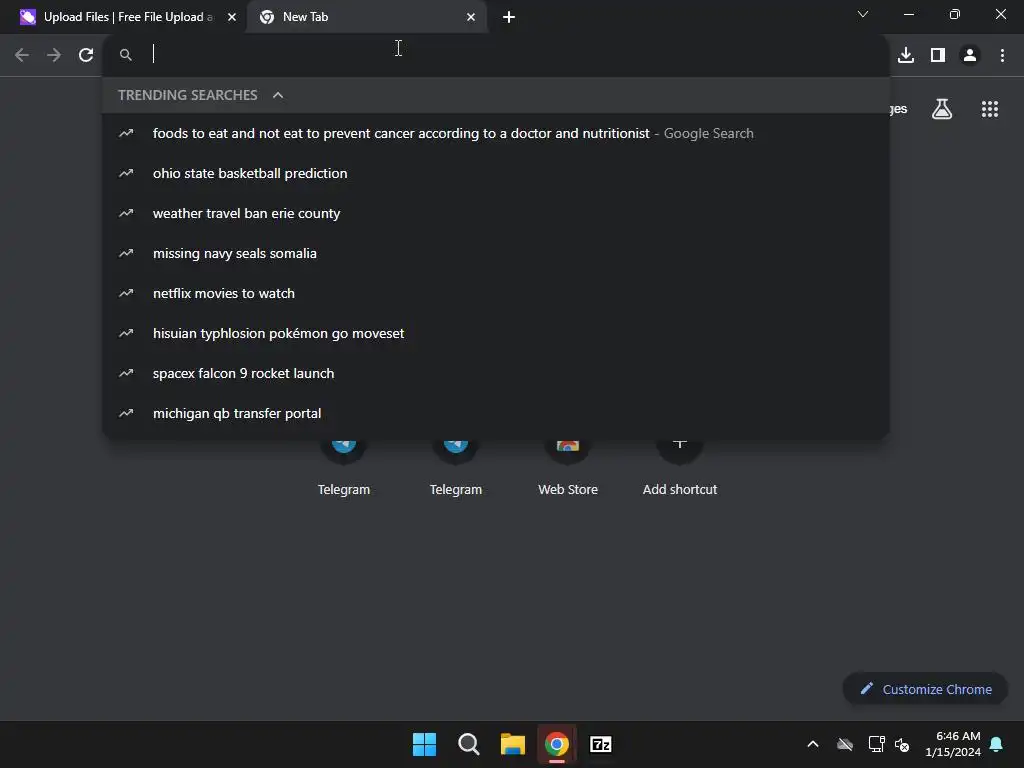Screen dimensions: 1024x768
Task: Click the Customize Chrome button
Action: coord(925,689)
